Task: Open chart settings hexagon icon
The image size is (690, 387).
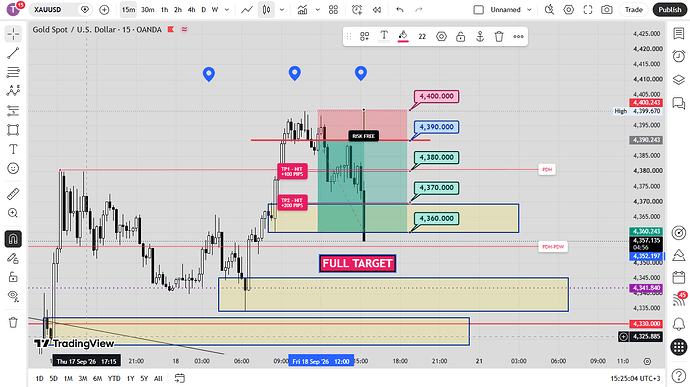Action: click(569, 9)
